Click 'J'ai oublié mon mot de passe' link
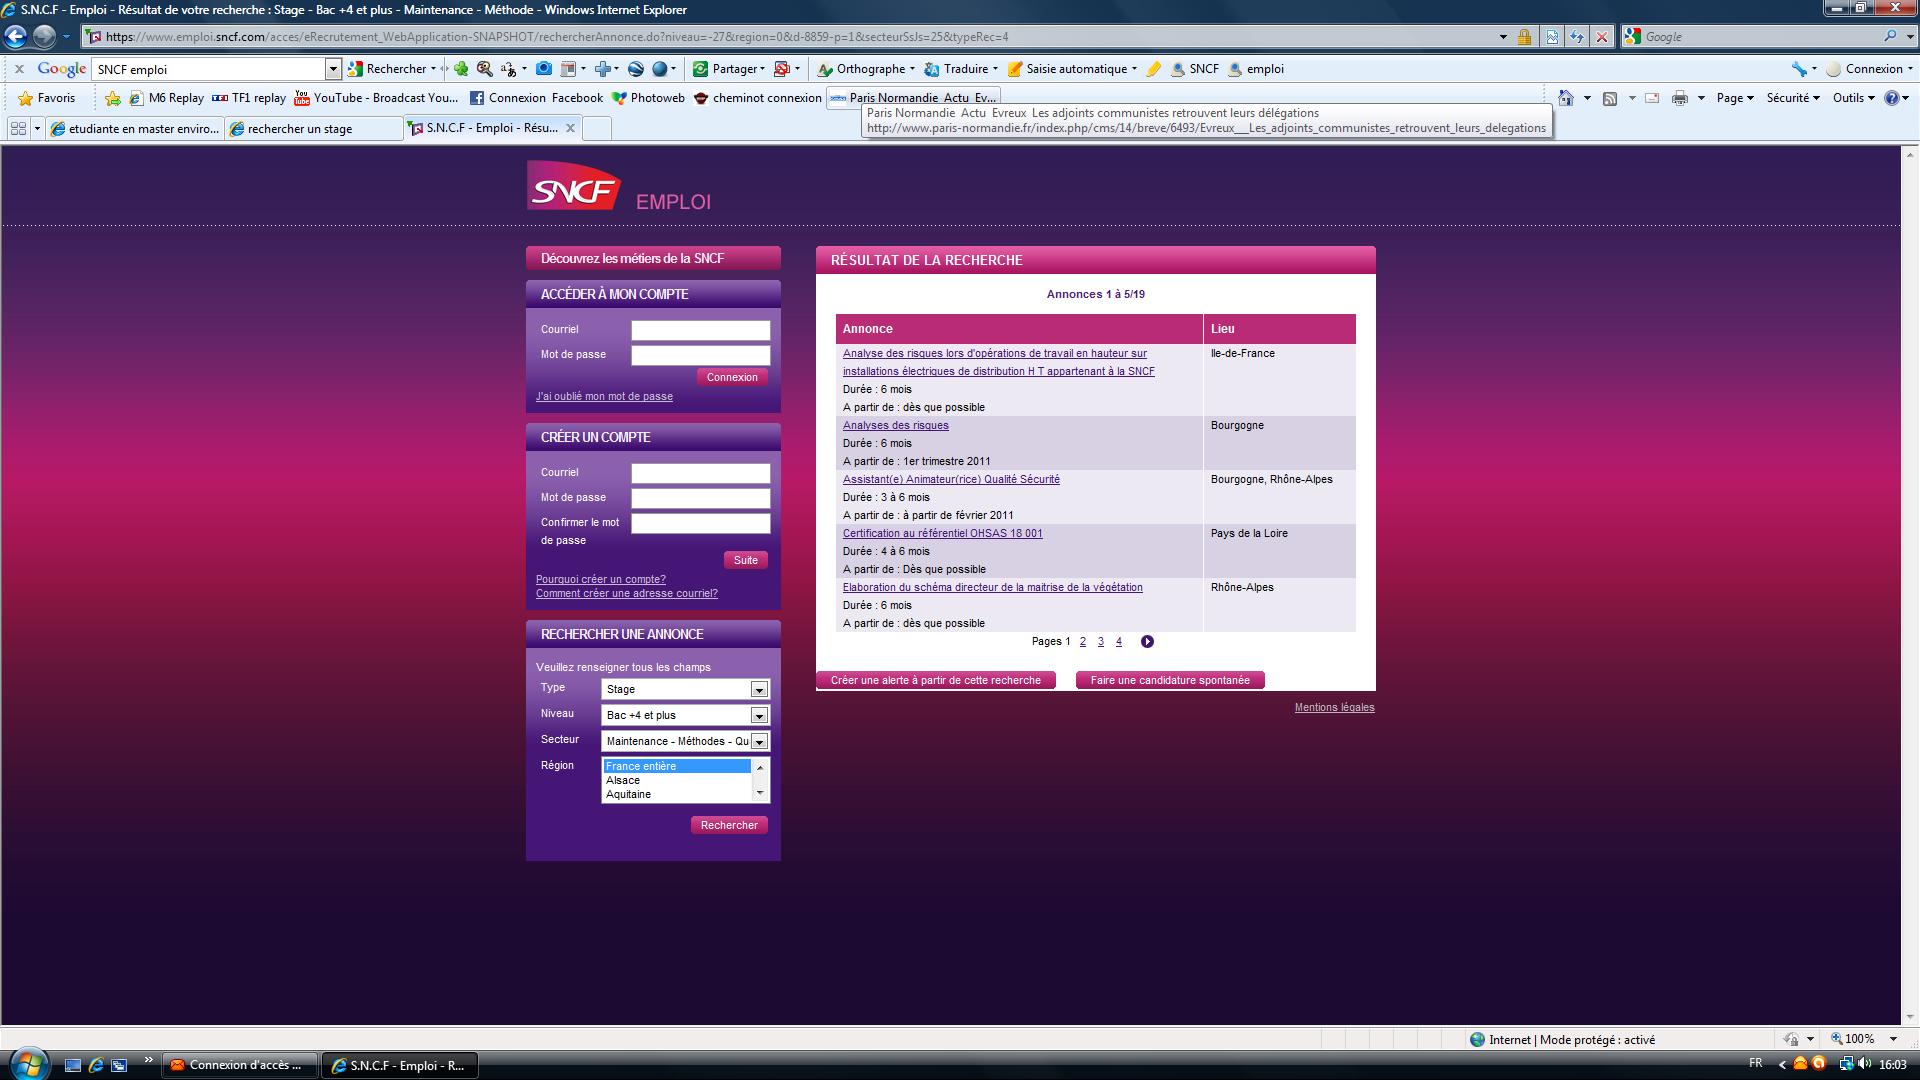 [x=604, y=396]
